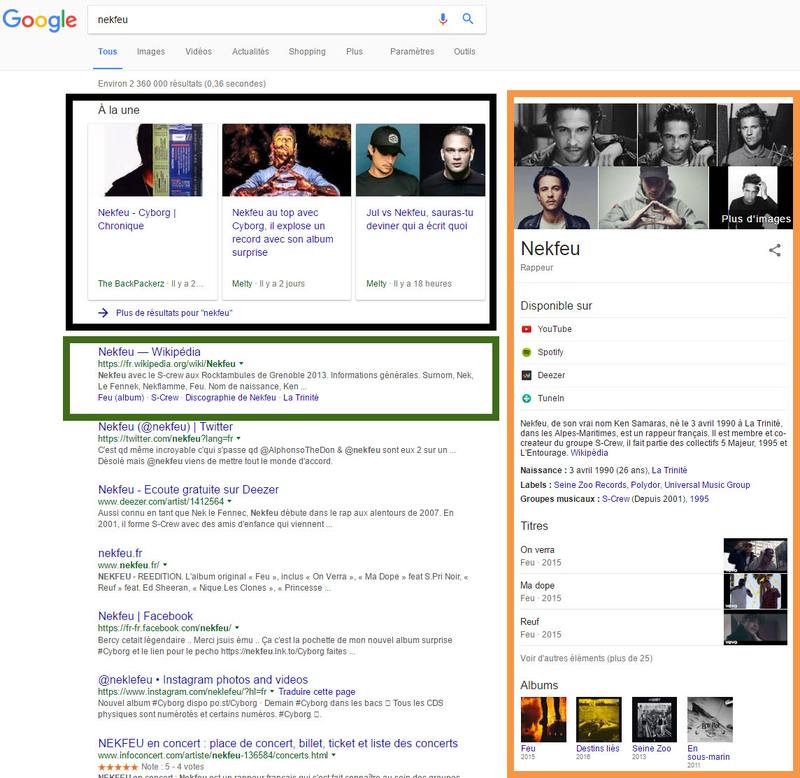Select the Tous tab
This screenshot has width=800, height=778.
coord(108,52)
